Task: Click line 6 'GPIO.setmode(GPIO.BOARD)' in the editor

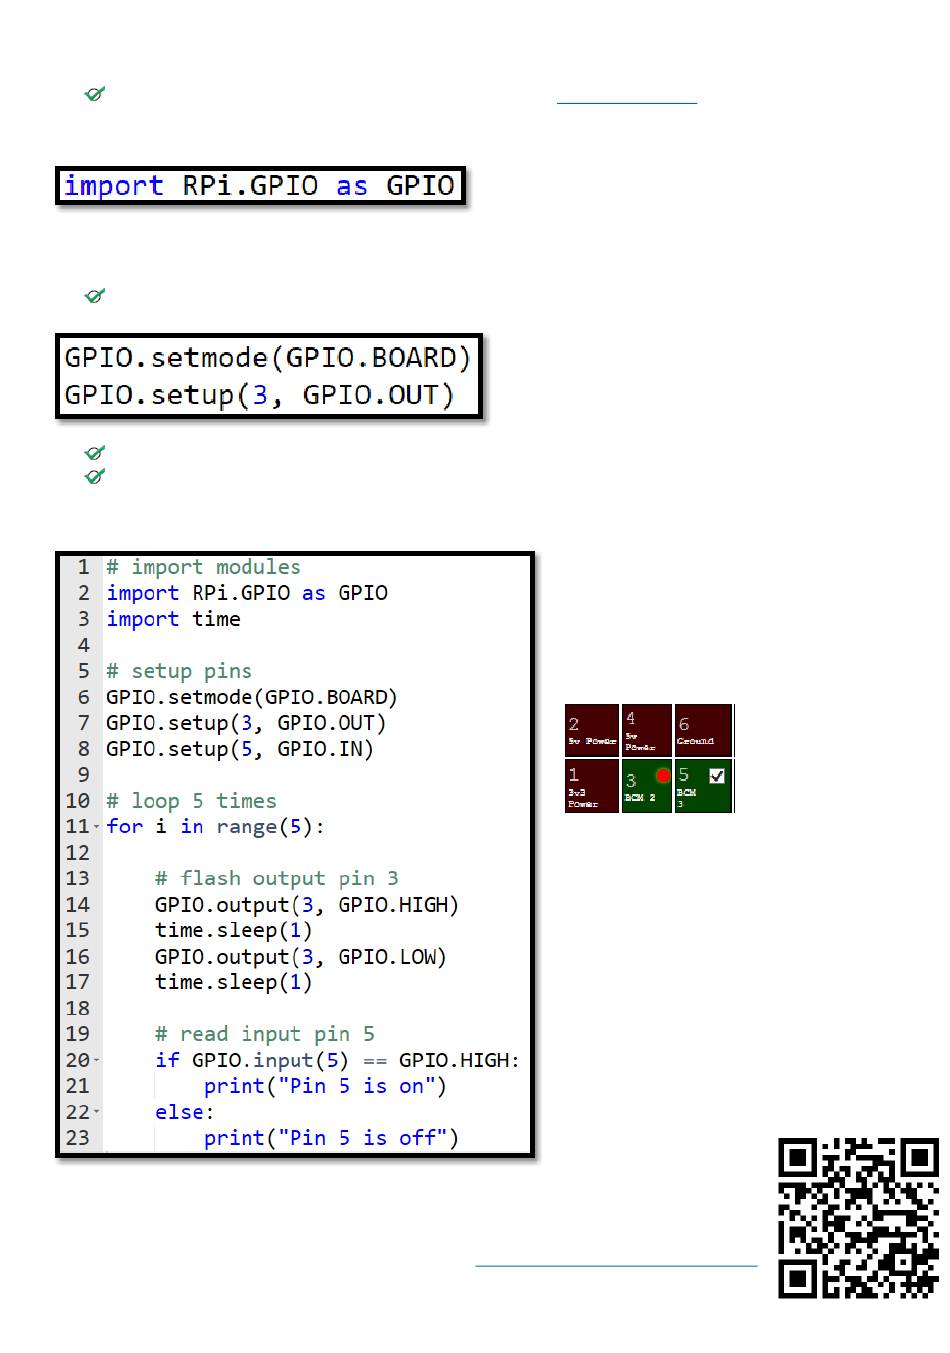Action: point(252,697)
